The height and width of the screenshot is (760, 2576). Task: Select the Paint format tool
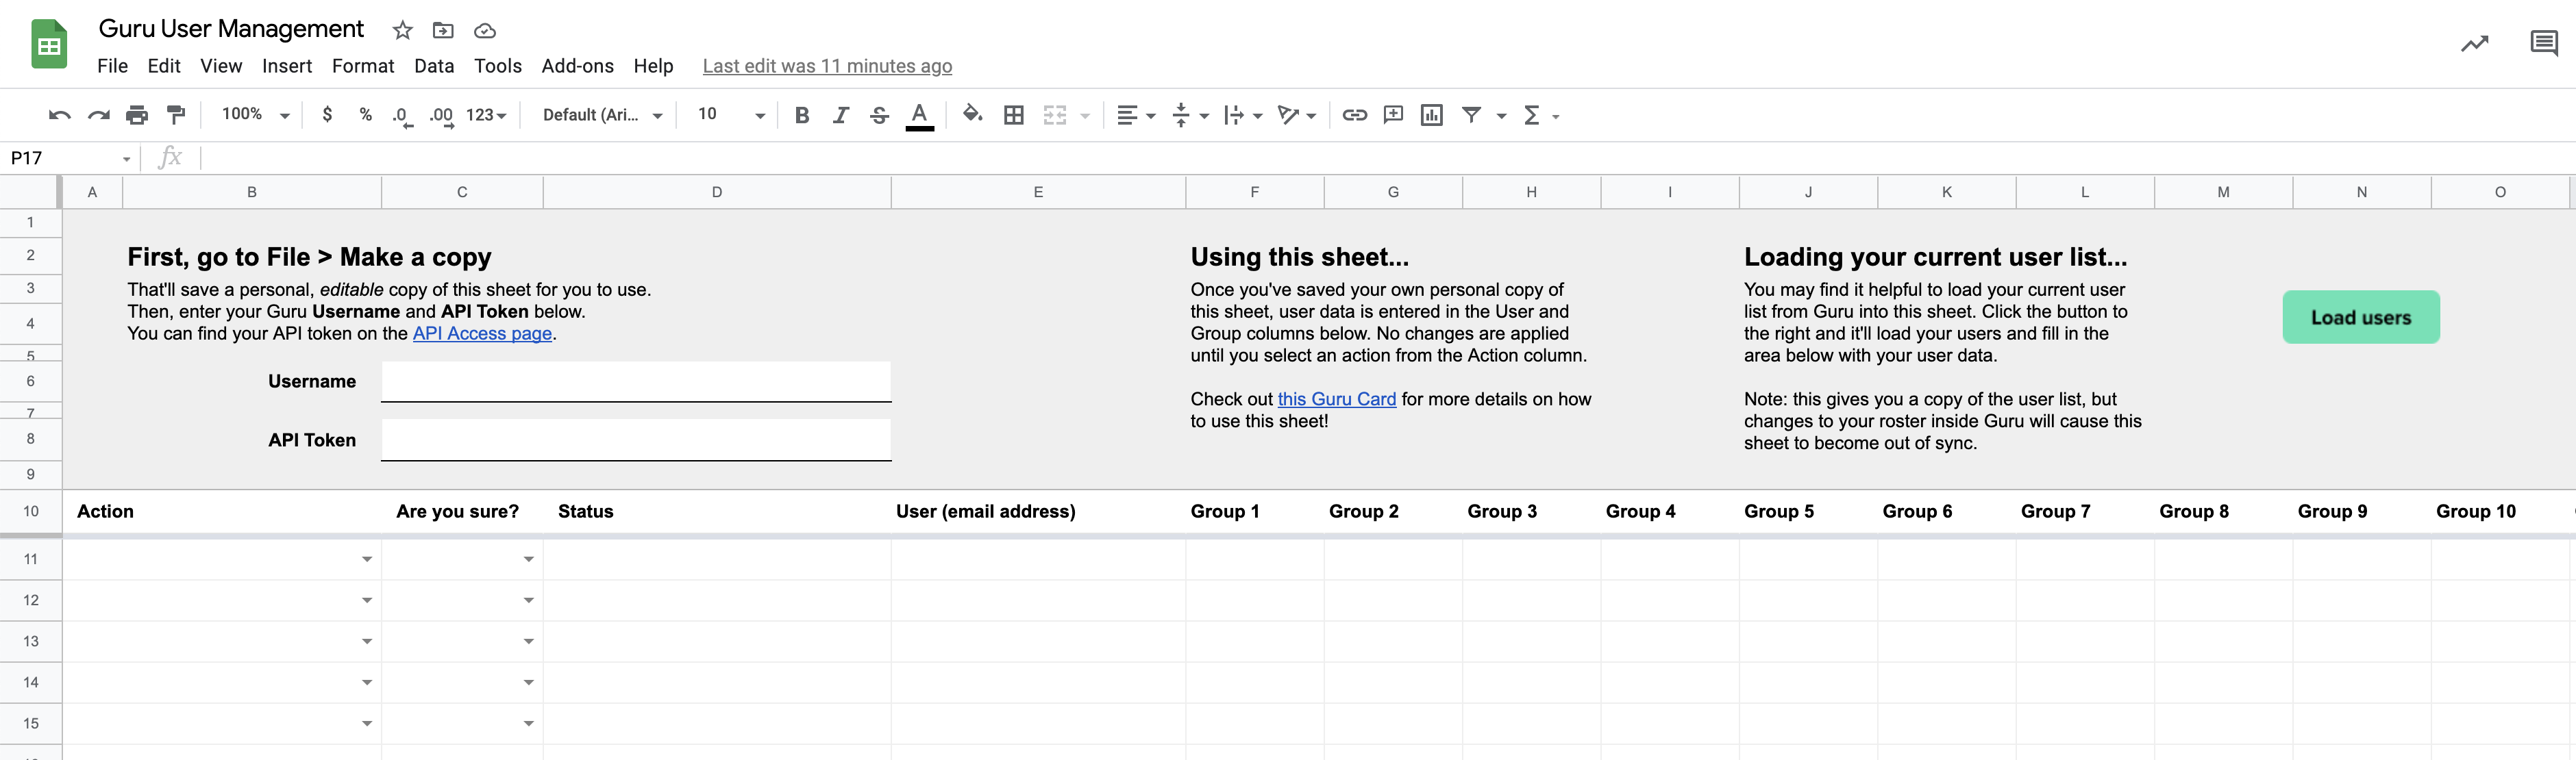click(176, 115)
